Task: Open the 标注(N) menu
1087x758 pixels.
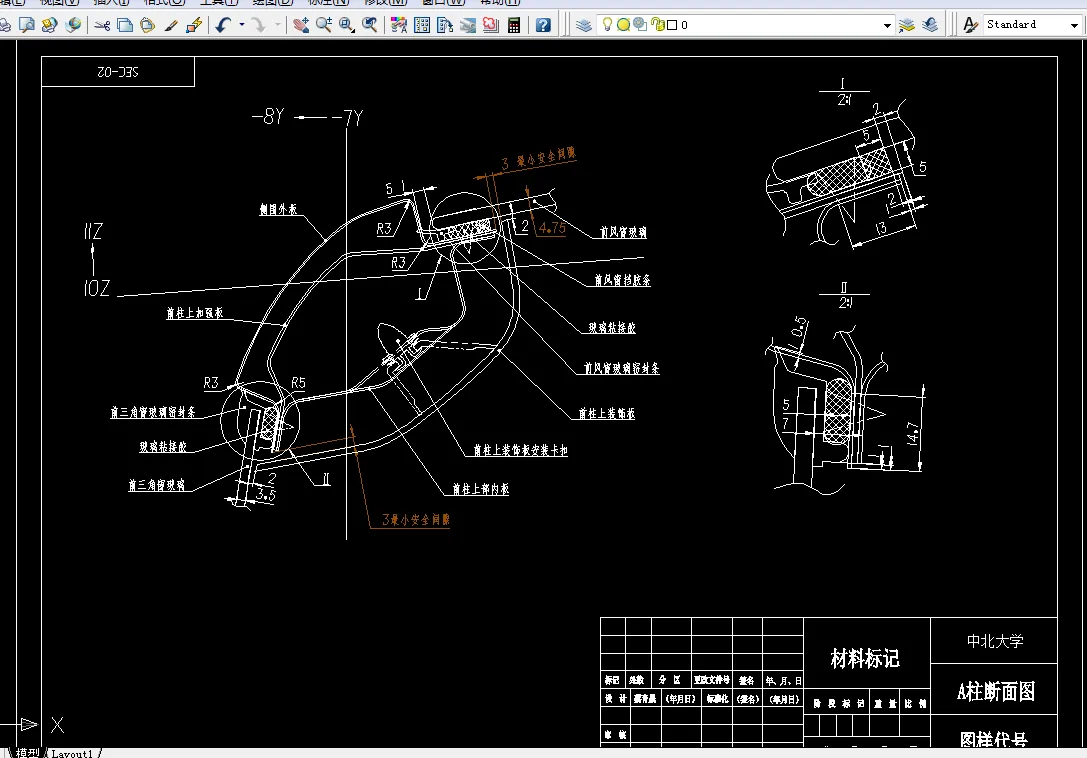Action: point(329,3)
